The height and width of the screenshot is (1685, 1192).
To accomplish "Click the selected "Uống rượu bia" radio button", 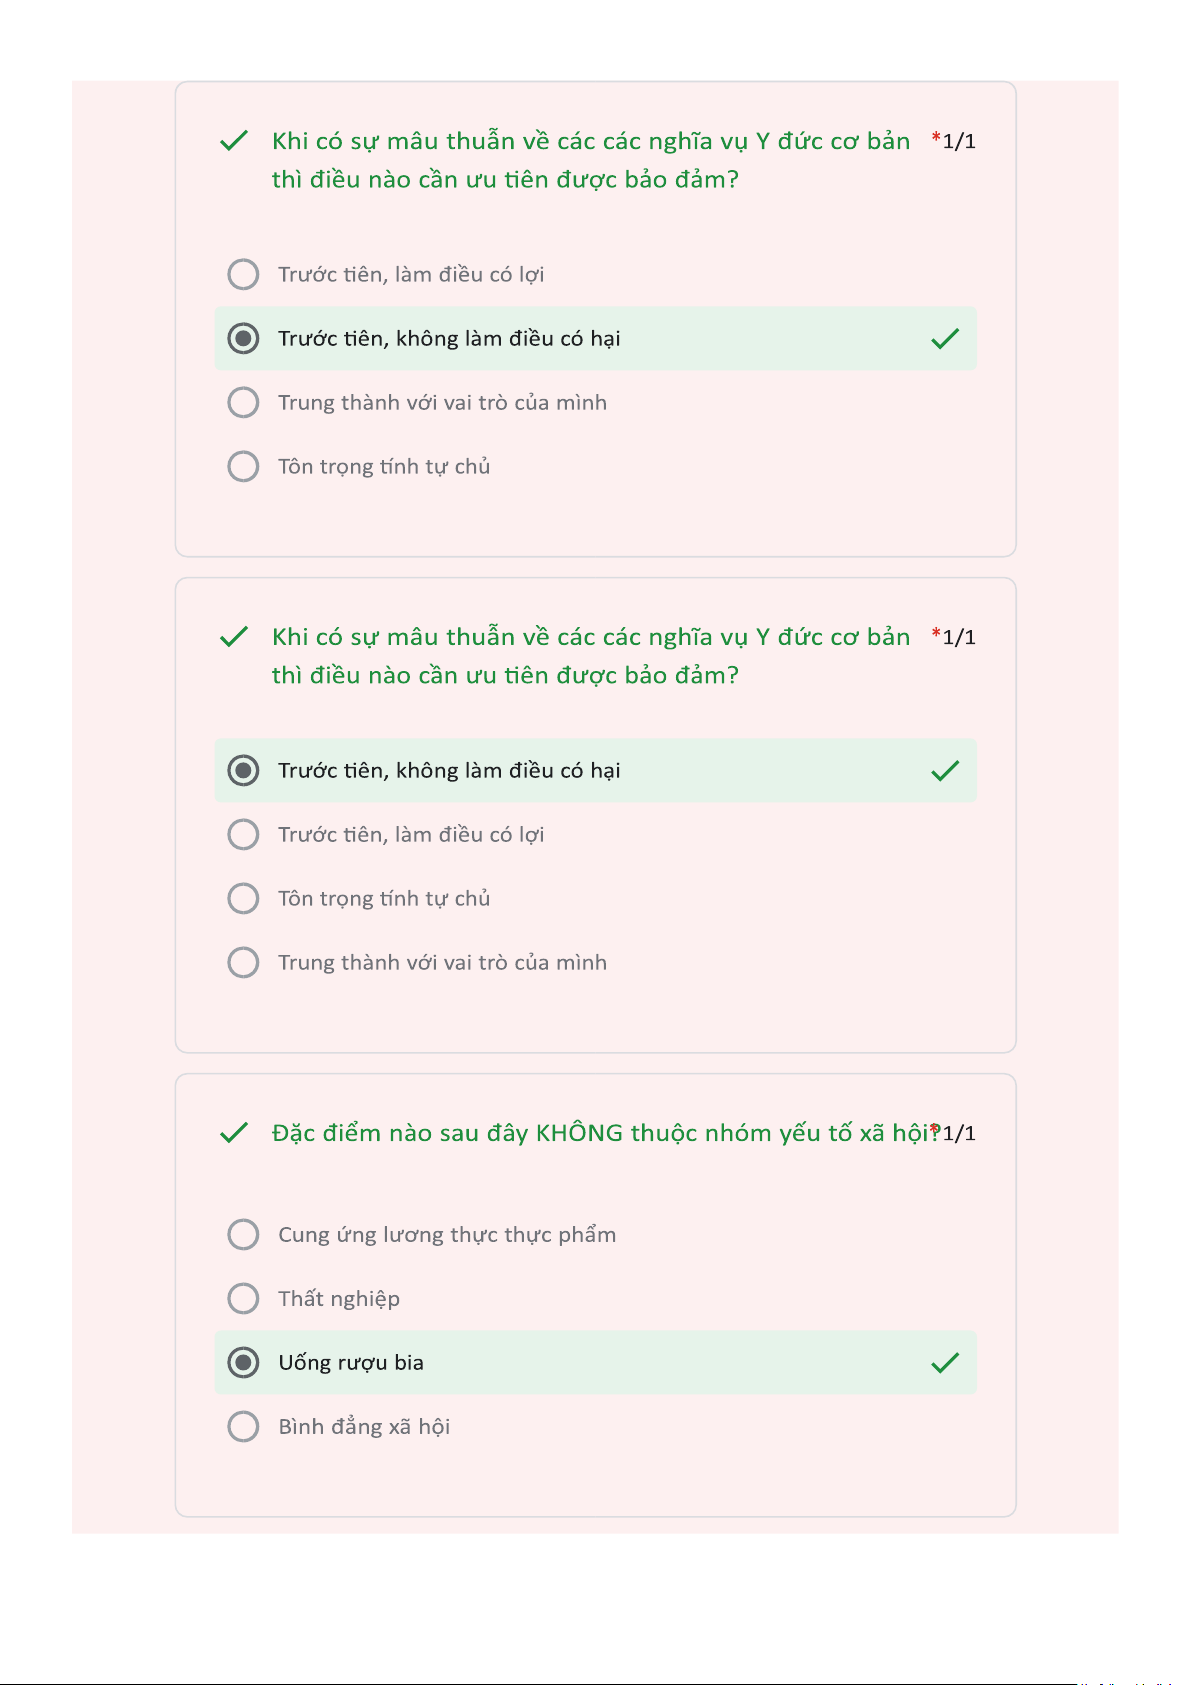I will [x=243, y=1363].
